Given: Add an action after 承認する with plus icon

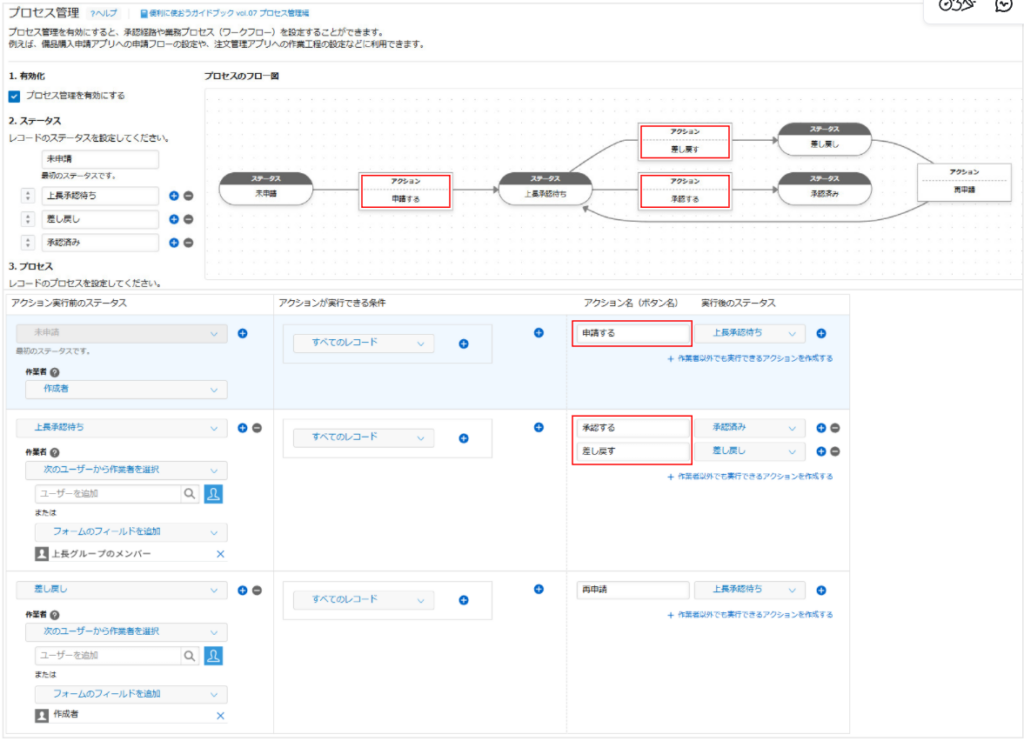Looking at the screenshot, I should (821, 428).
